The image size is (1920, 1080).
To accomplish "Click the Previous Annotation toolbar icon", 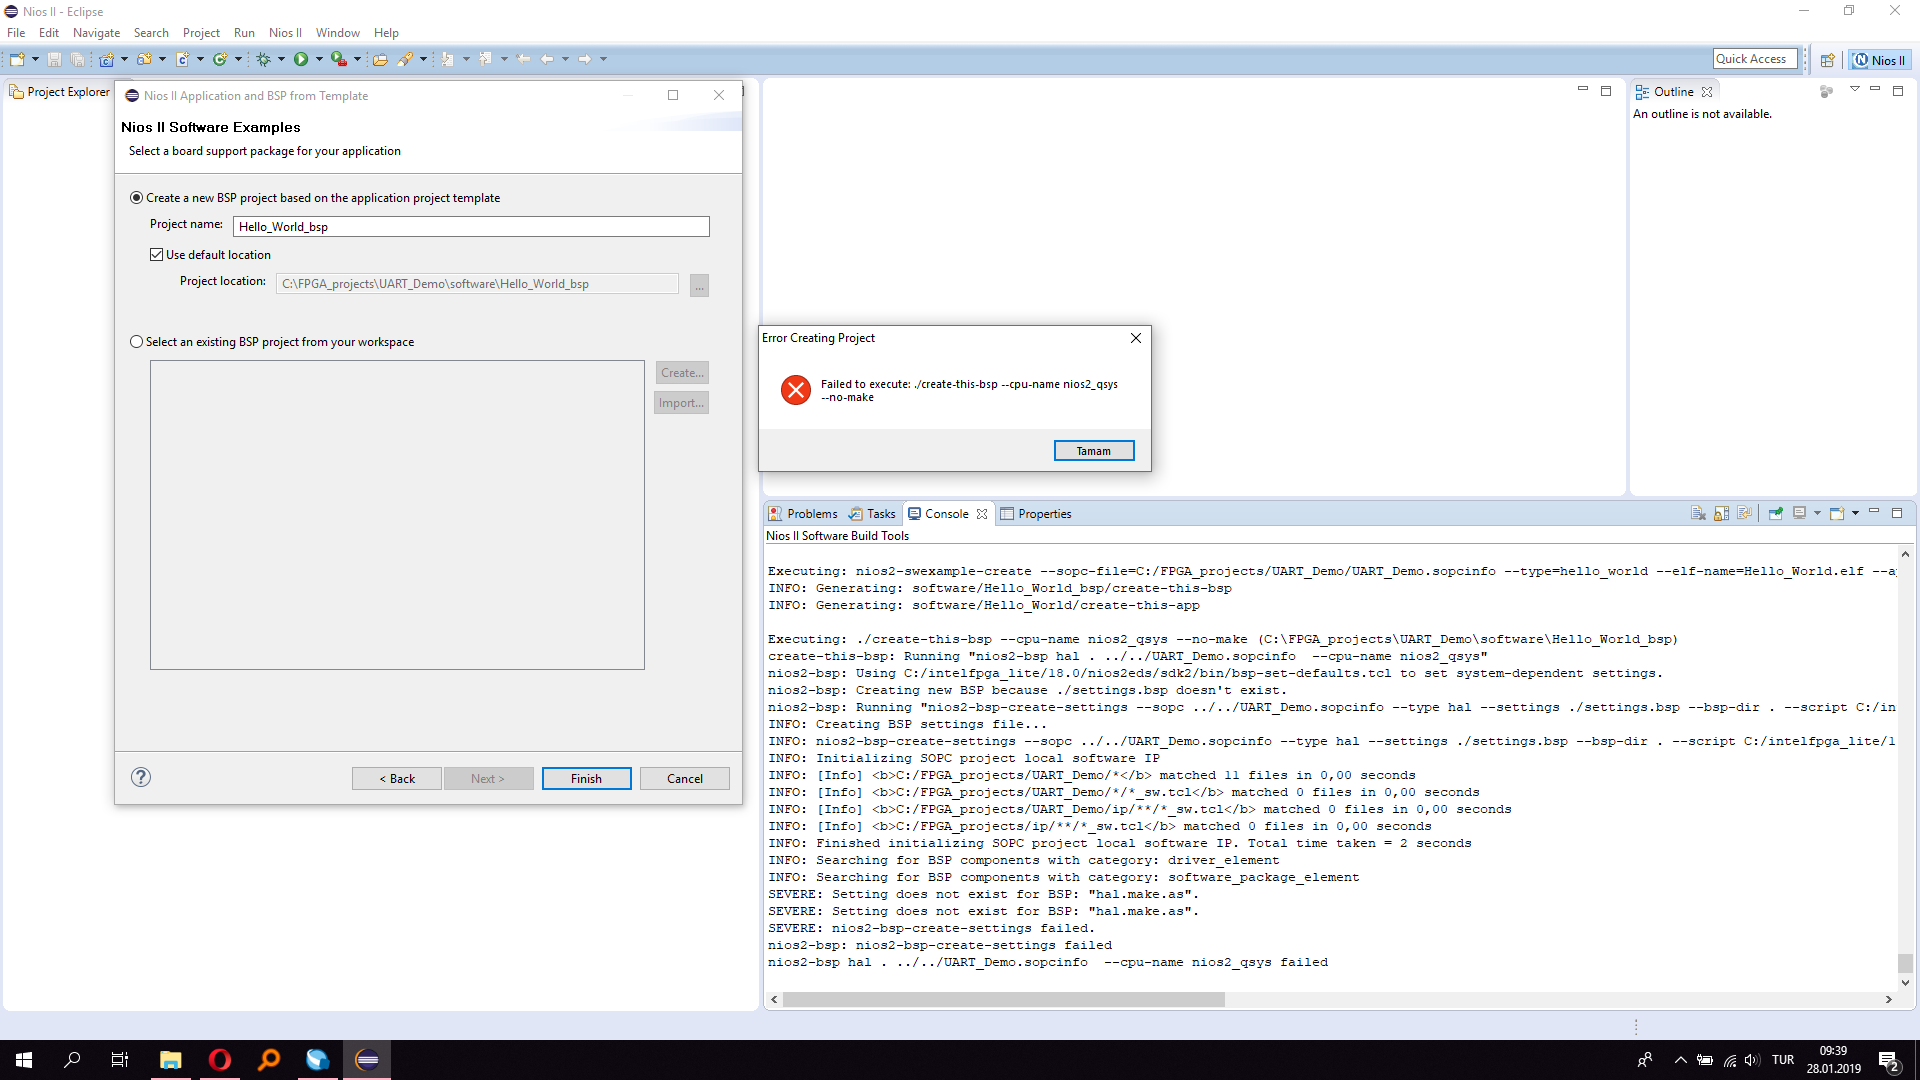I will [485, 59].
